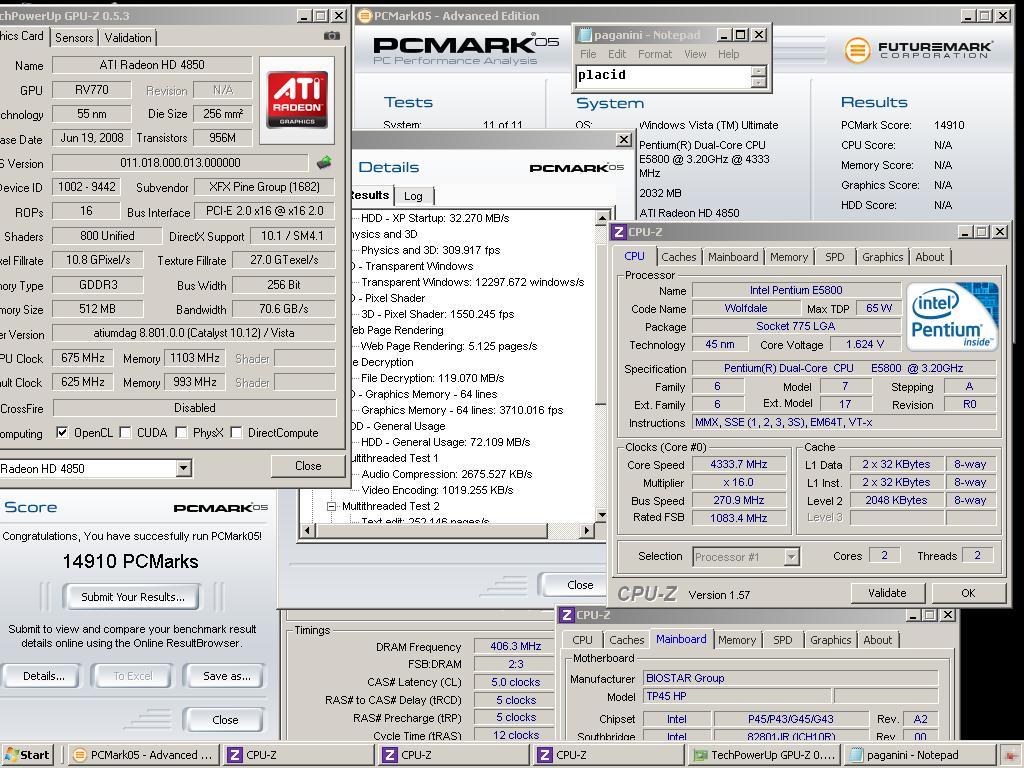The height and width of the screenshot is (768, 1024).
Task: Open the Memory tab in lower CPU-Z window
Action: pos(737,641)
